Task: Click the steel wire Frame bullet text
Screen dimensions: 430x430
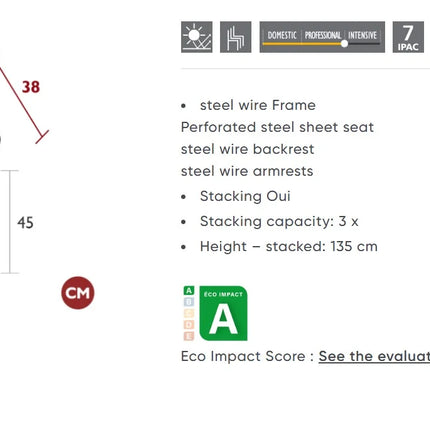Action: (x=258, y=105)
